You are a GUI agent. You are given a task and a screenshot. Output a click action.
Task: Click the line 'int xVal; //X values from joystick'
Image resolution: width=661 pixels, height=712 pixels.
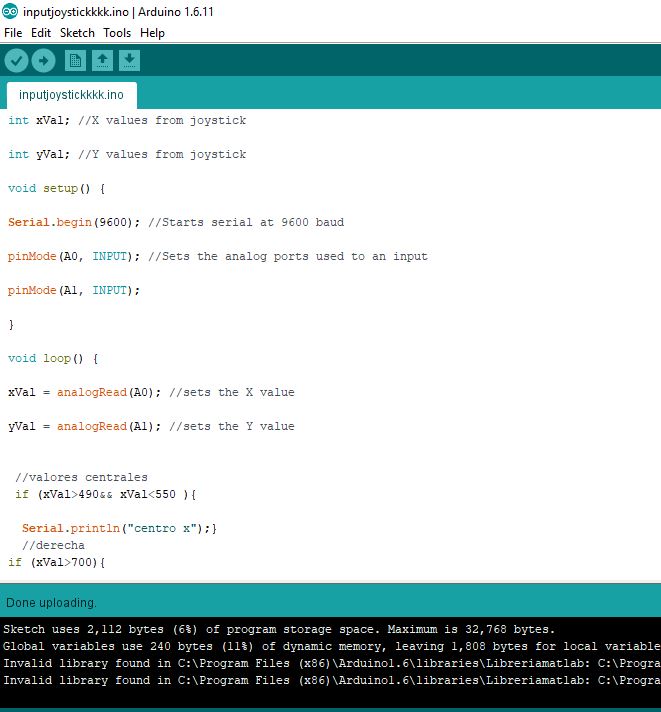[x=127, y=120]
